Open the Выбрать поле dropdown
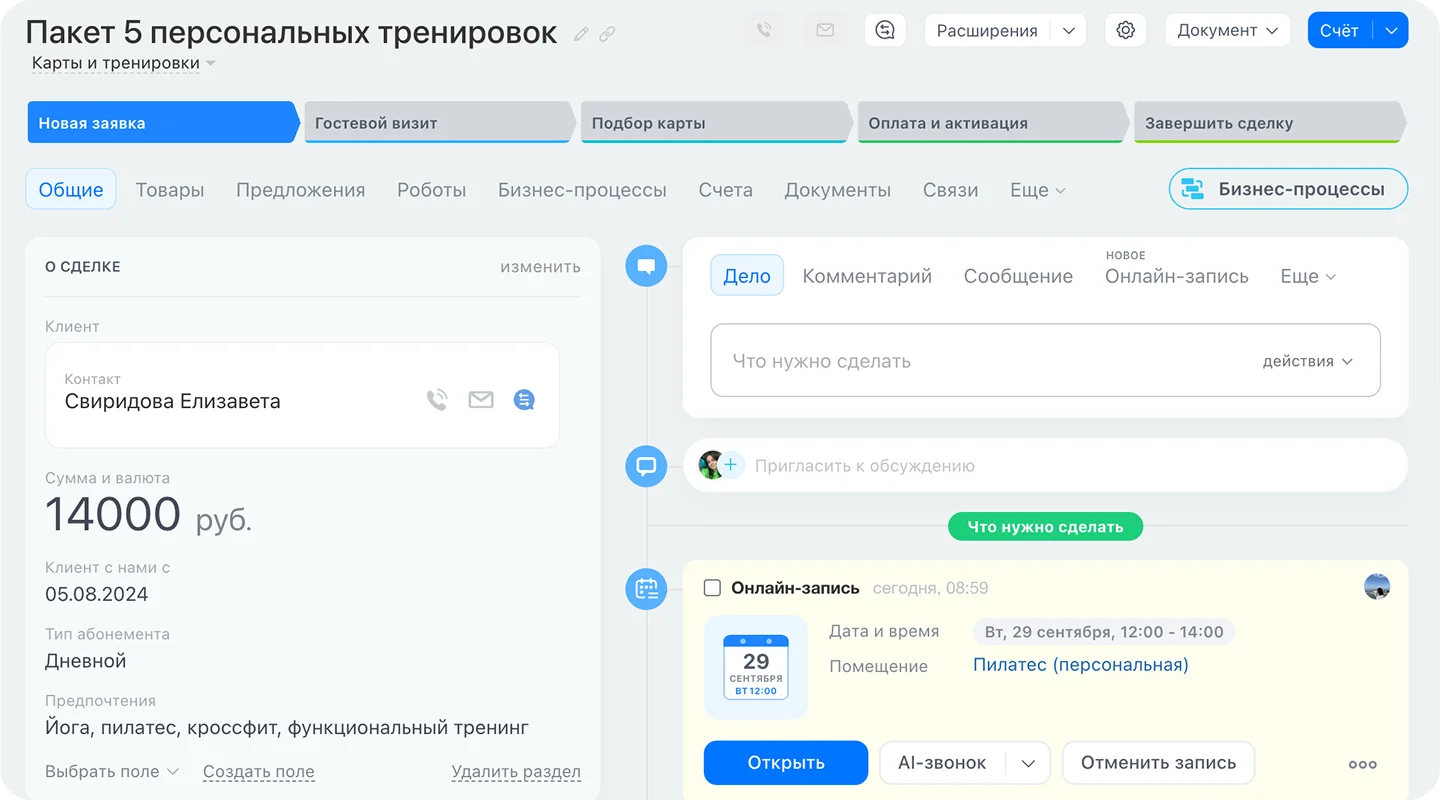The width and height of the screenshot is (1440, 800). 112,771
